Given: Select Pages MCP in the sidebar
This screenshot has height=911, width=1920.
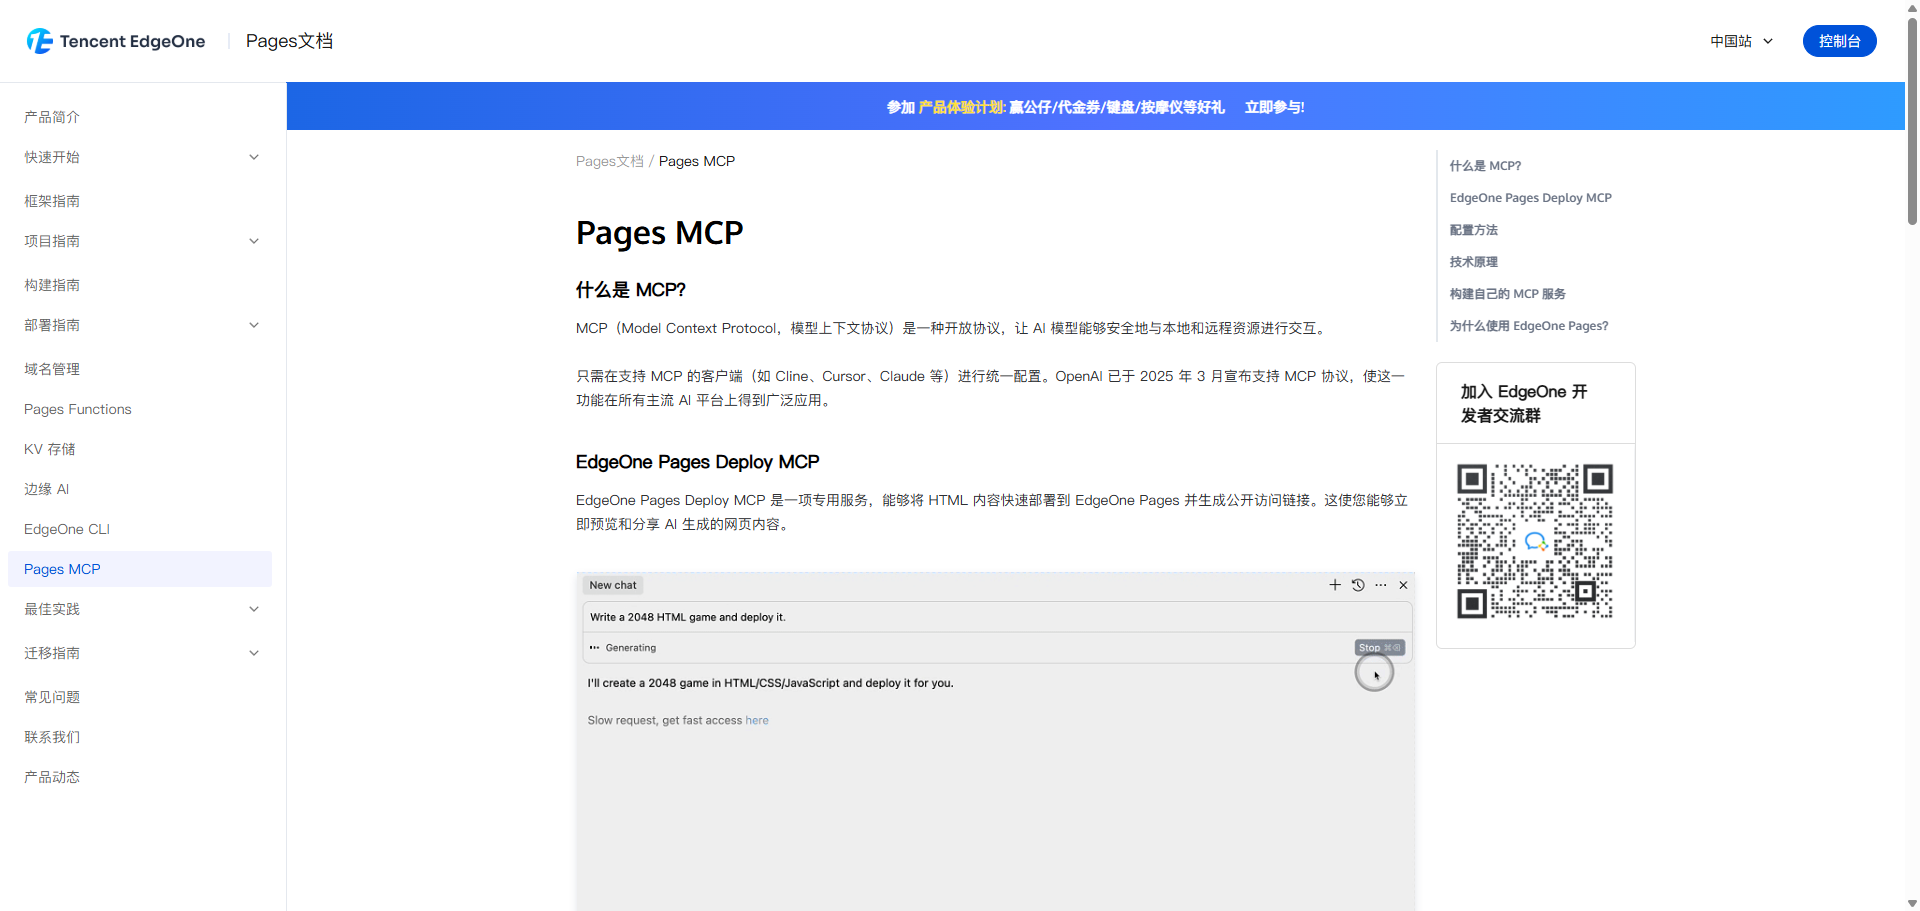Looking at the screenshot, I should pos(140,569).
